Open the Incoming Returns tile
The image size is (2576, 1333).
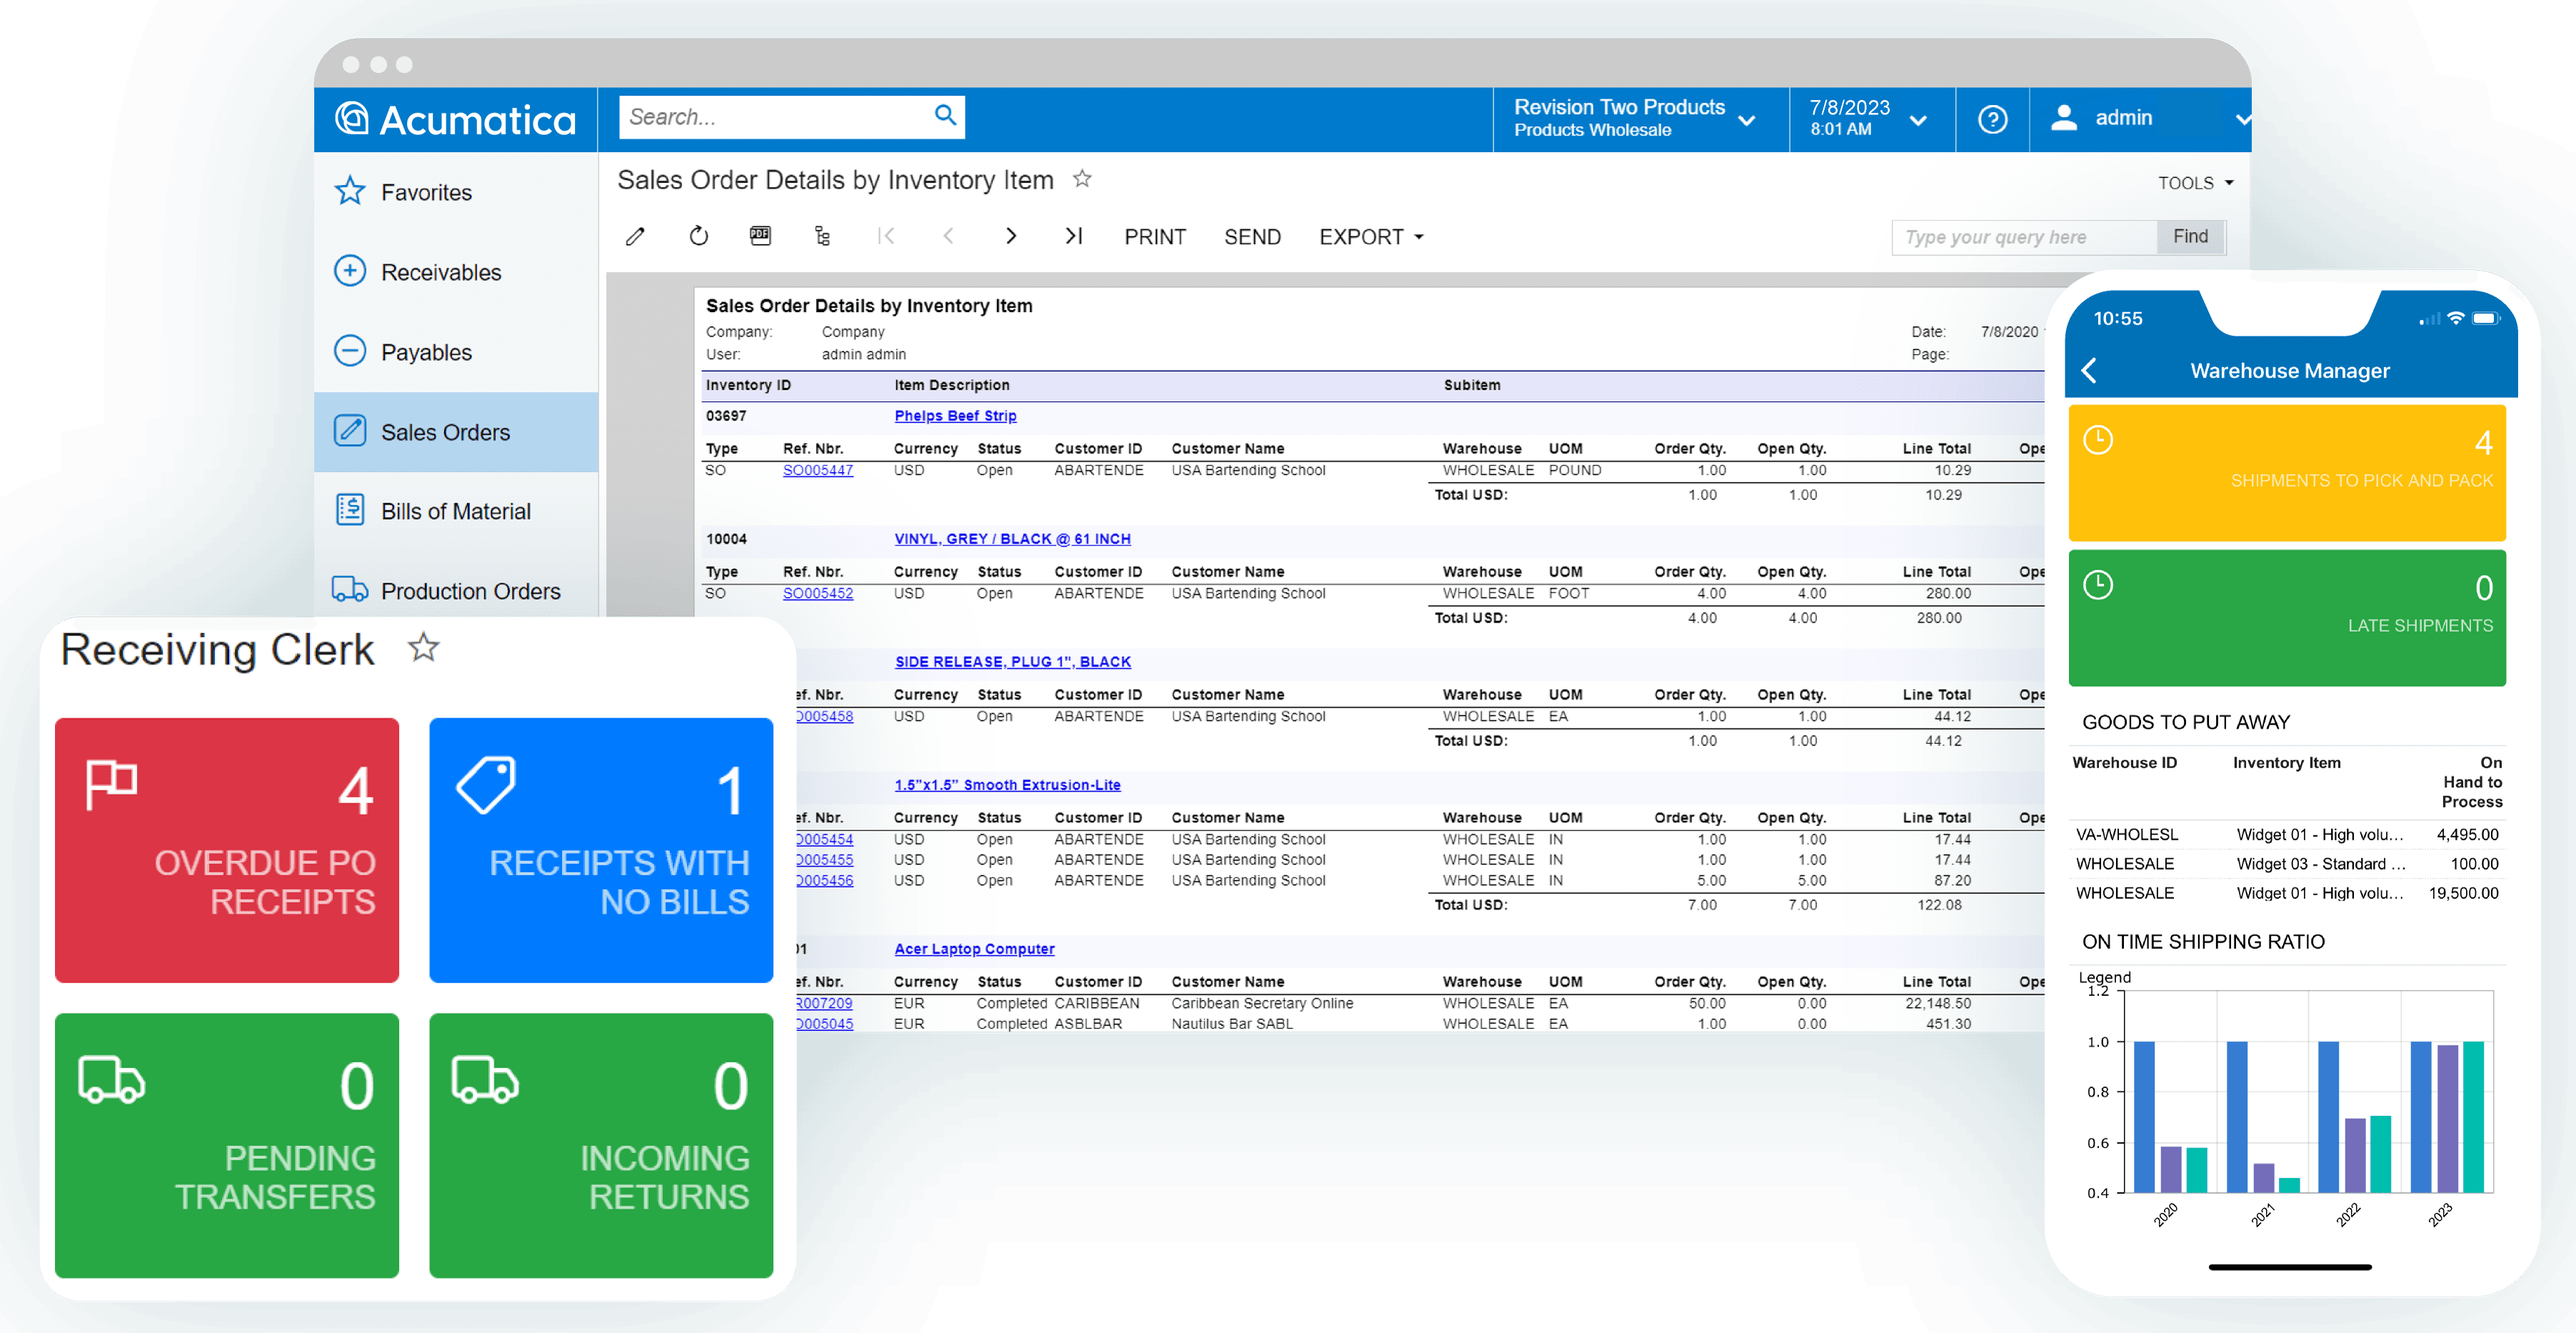(x=601, y=1145)
